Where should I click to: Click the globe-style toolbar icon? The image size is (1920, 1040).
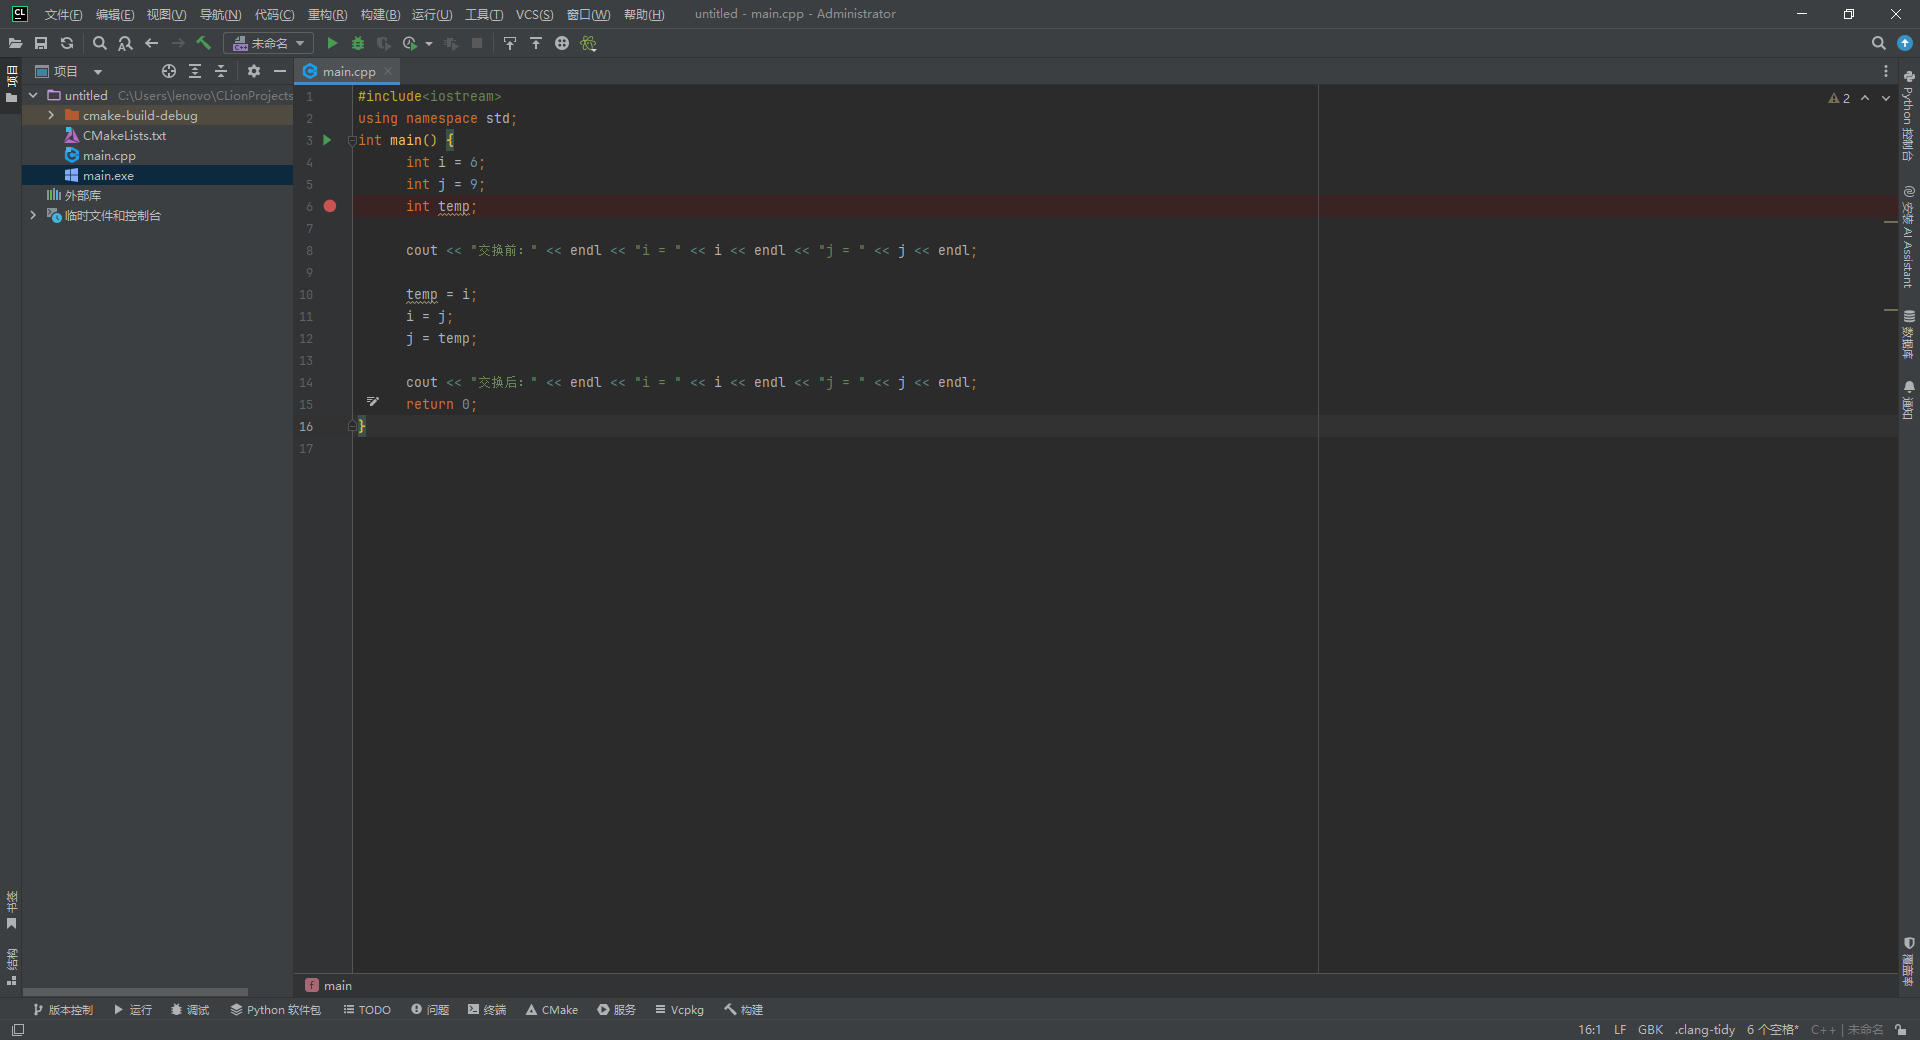click(562, 43)
